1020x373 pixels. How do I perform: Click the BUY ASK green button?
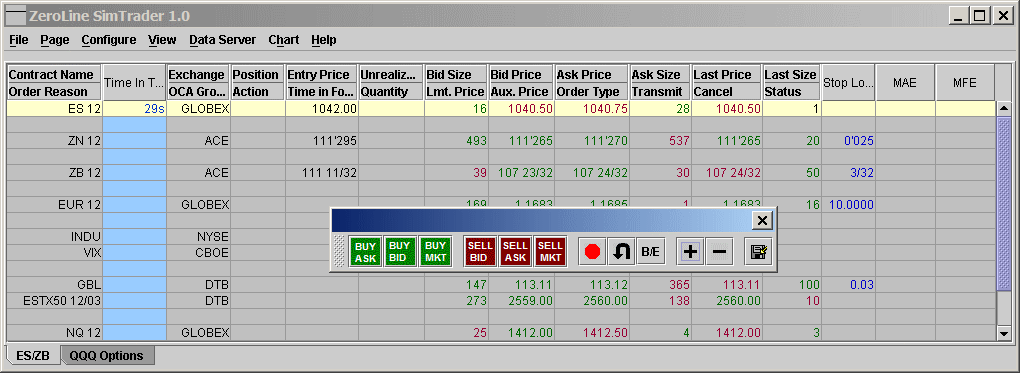[366, 252]
